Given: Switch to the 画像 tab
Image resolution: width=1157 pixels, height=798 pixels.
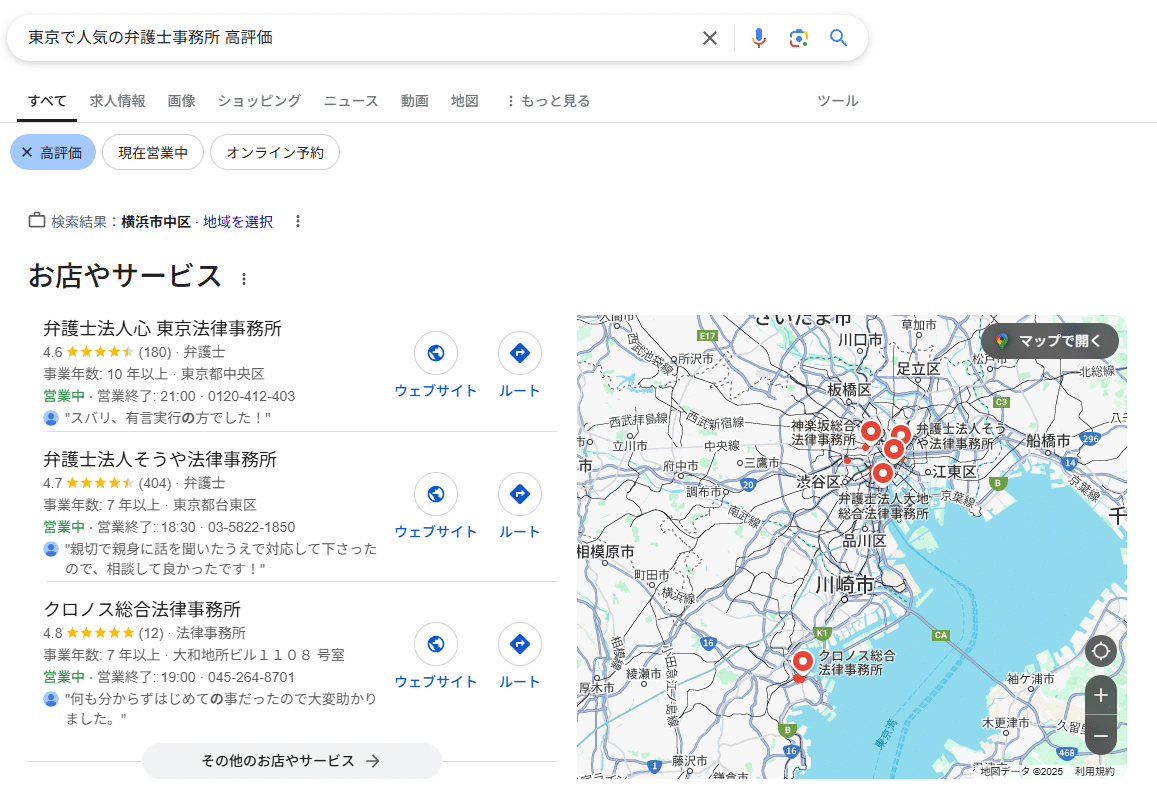Looking at the screenshot, I should tap(181, 101).
